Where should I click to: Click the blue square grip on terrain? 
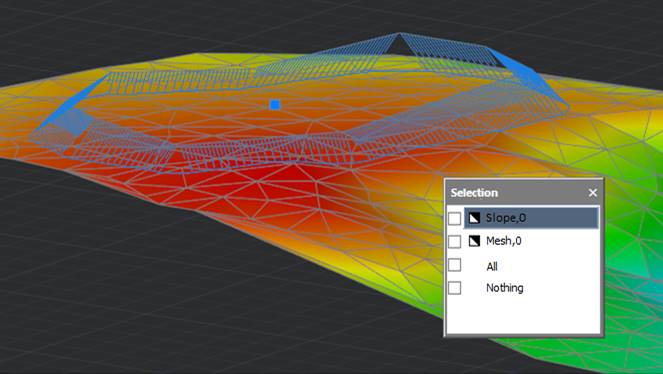click(275, 105)
